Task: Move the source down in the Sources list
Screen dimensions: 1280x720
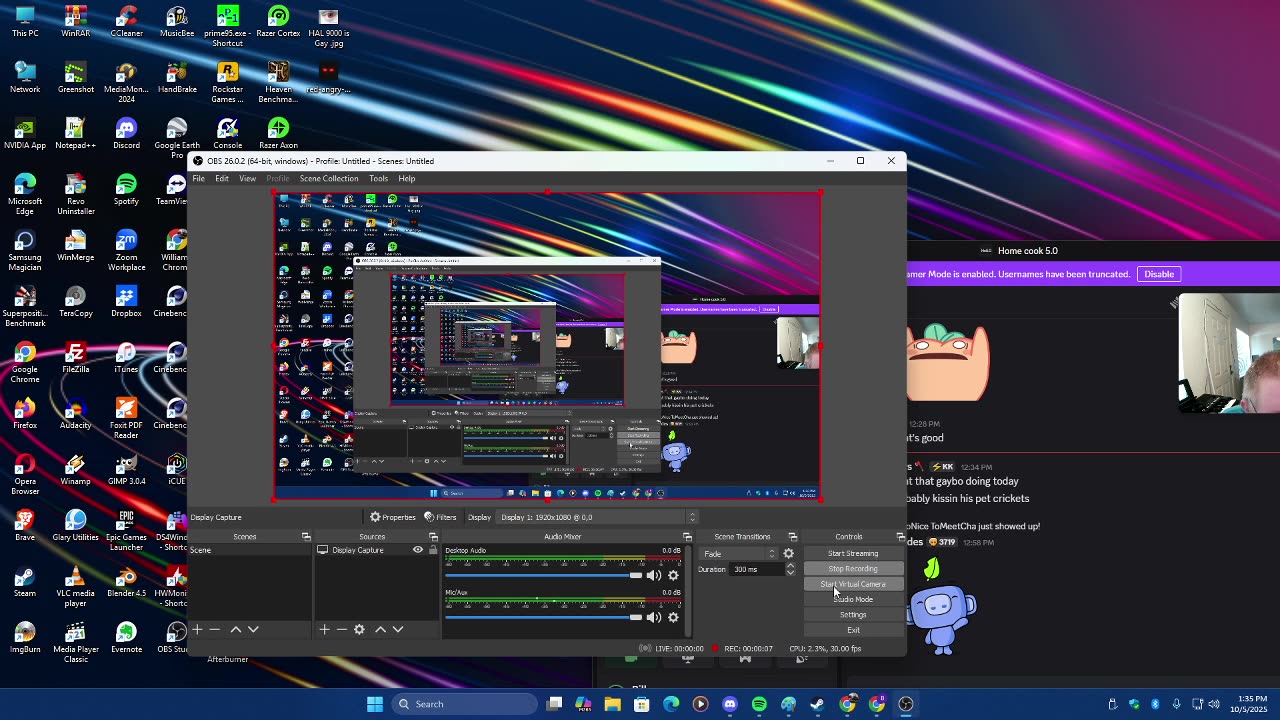Action: (398, 629)
